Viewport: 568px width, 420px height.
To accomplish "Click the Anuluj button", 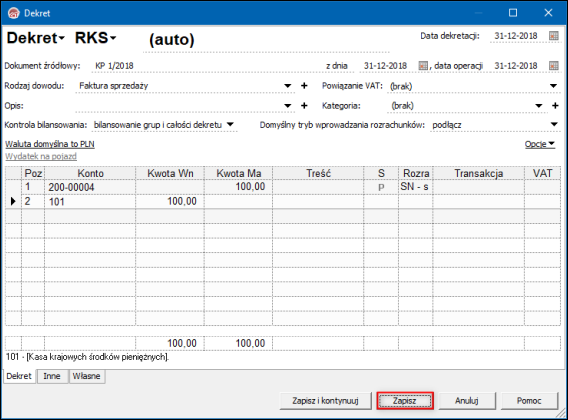I will pyautogui.click(x=467, y=401).
